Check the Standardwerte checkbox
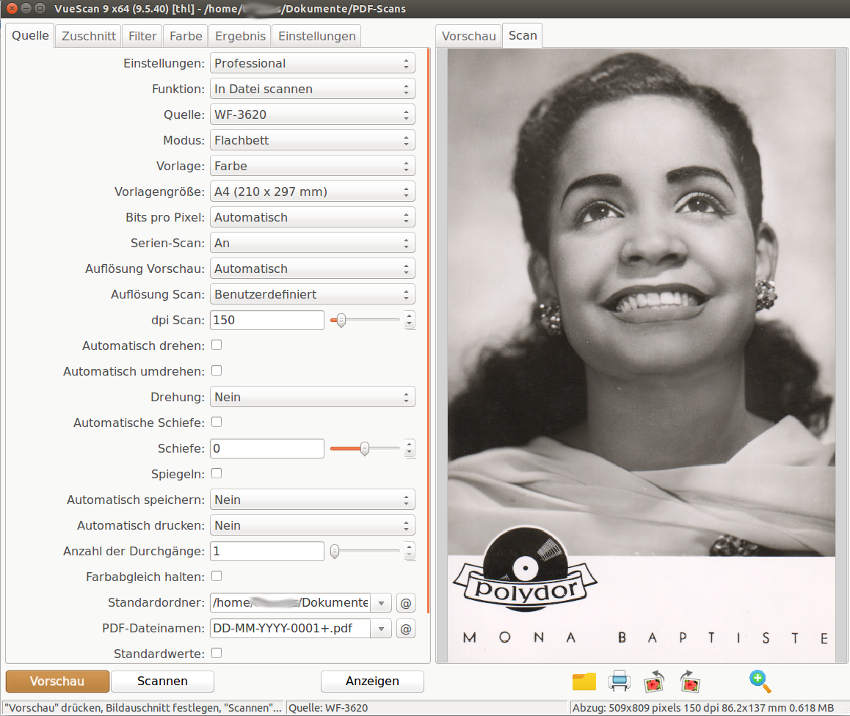850x716 pixels. coord(216,653)
